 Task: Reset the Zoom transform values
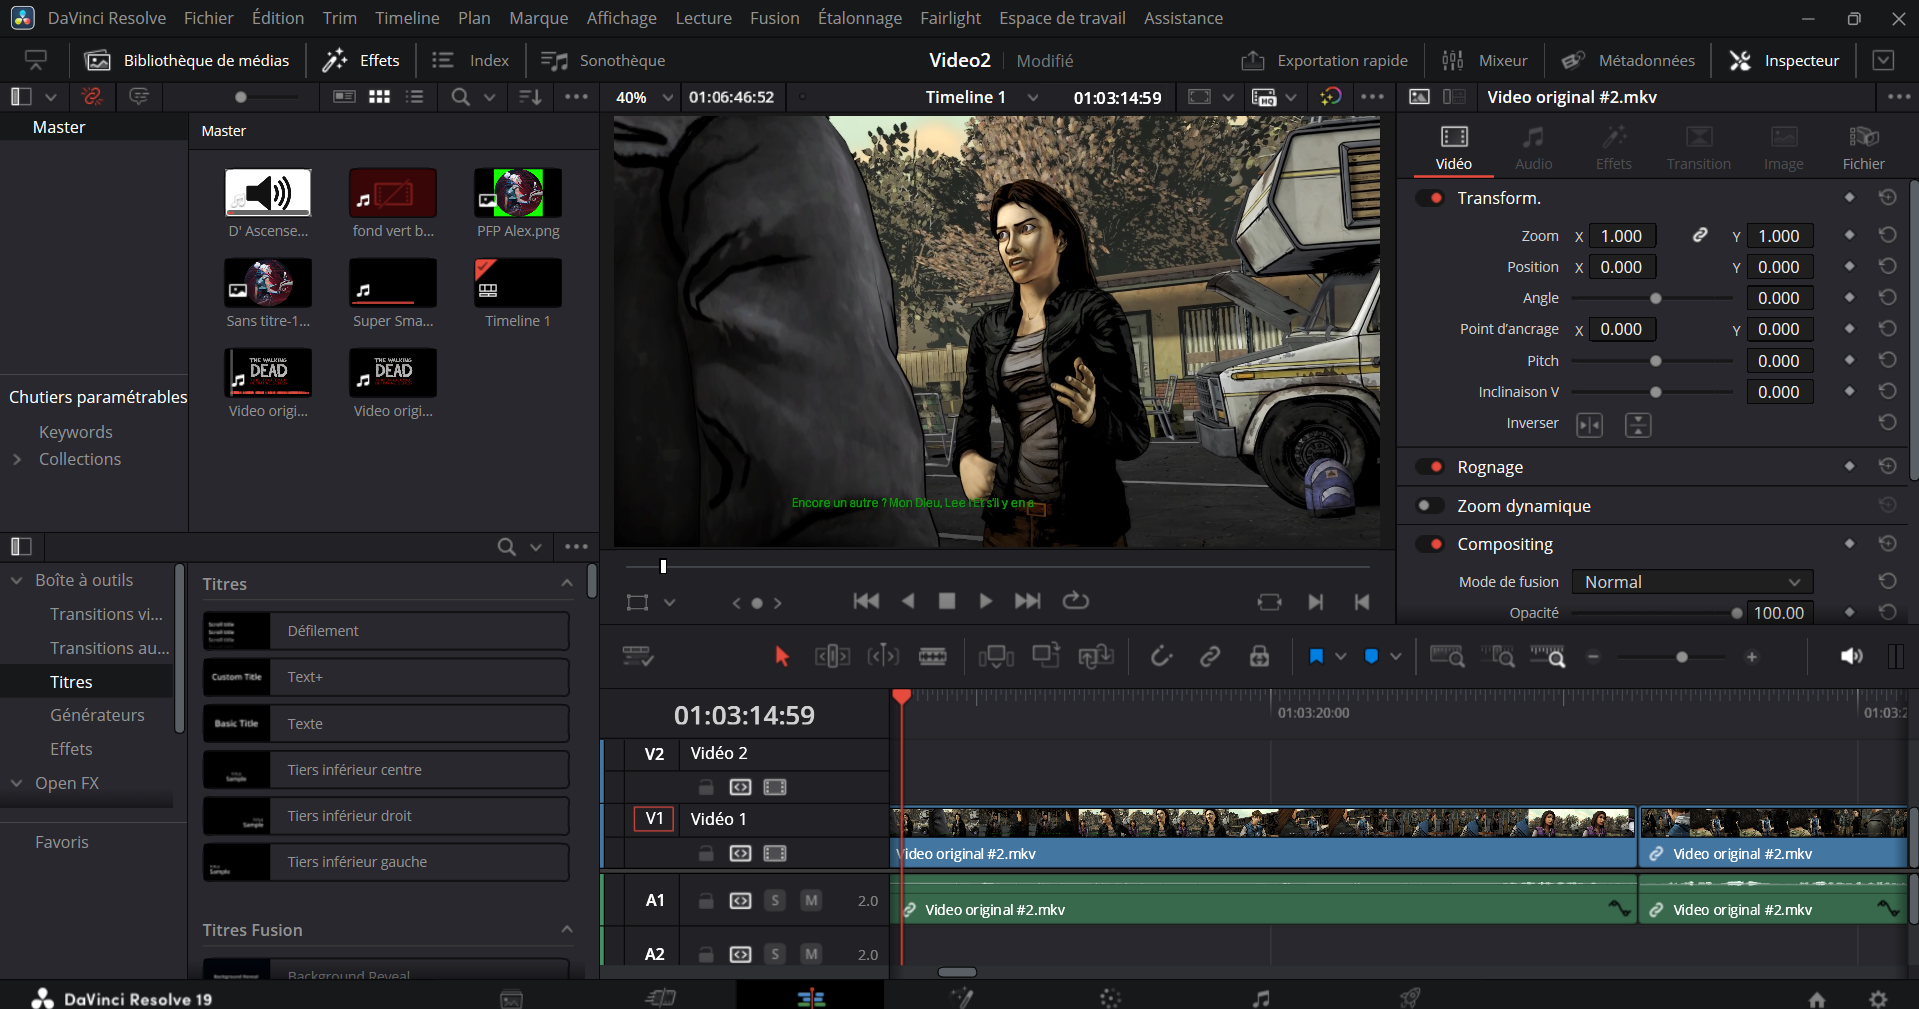coord(1887,235)
